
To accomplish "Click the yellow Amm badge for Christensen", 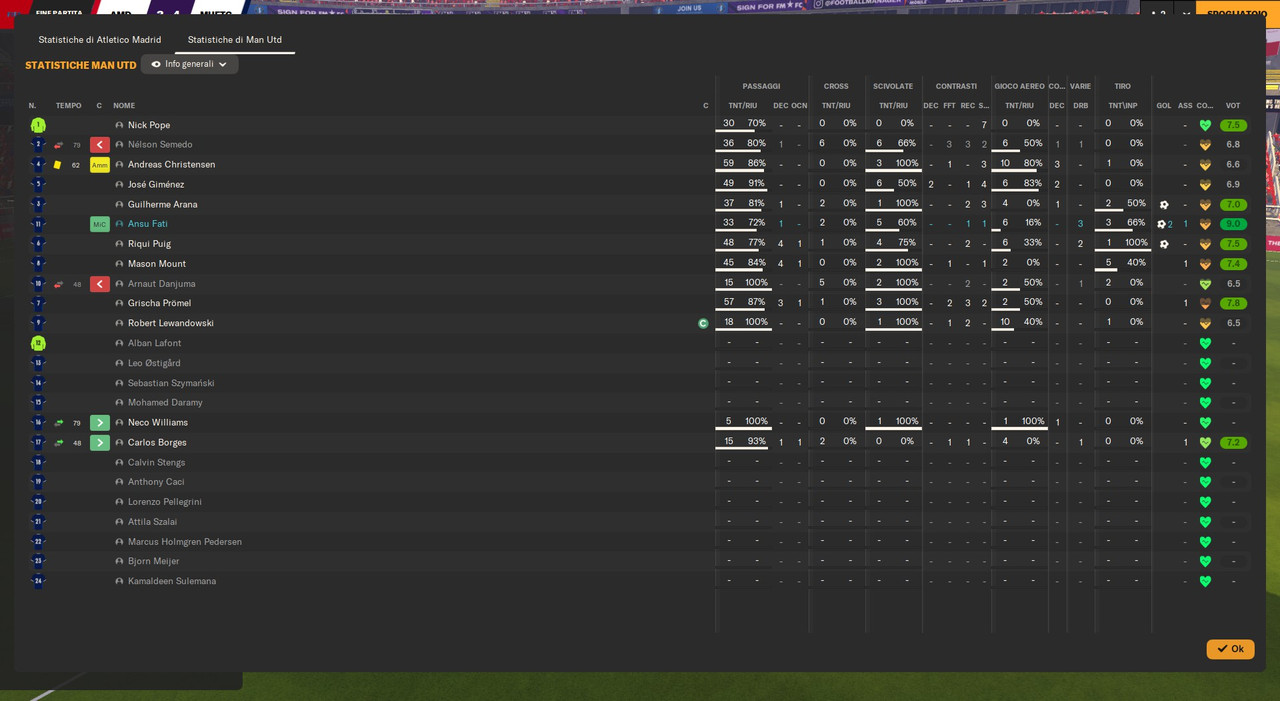I will pos(100,165).
